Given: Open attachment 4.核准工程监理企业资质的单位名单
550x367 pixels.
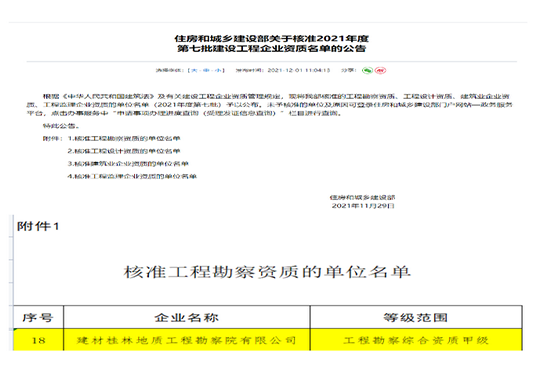Looking at the screenshot, I should coord(132,176).
